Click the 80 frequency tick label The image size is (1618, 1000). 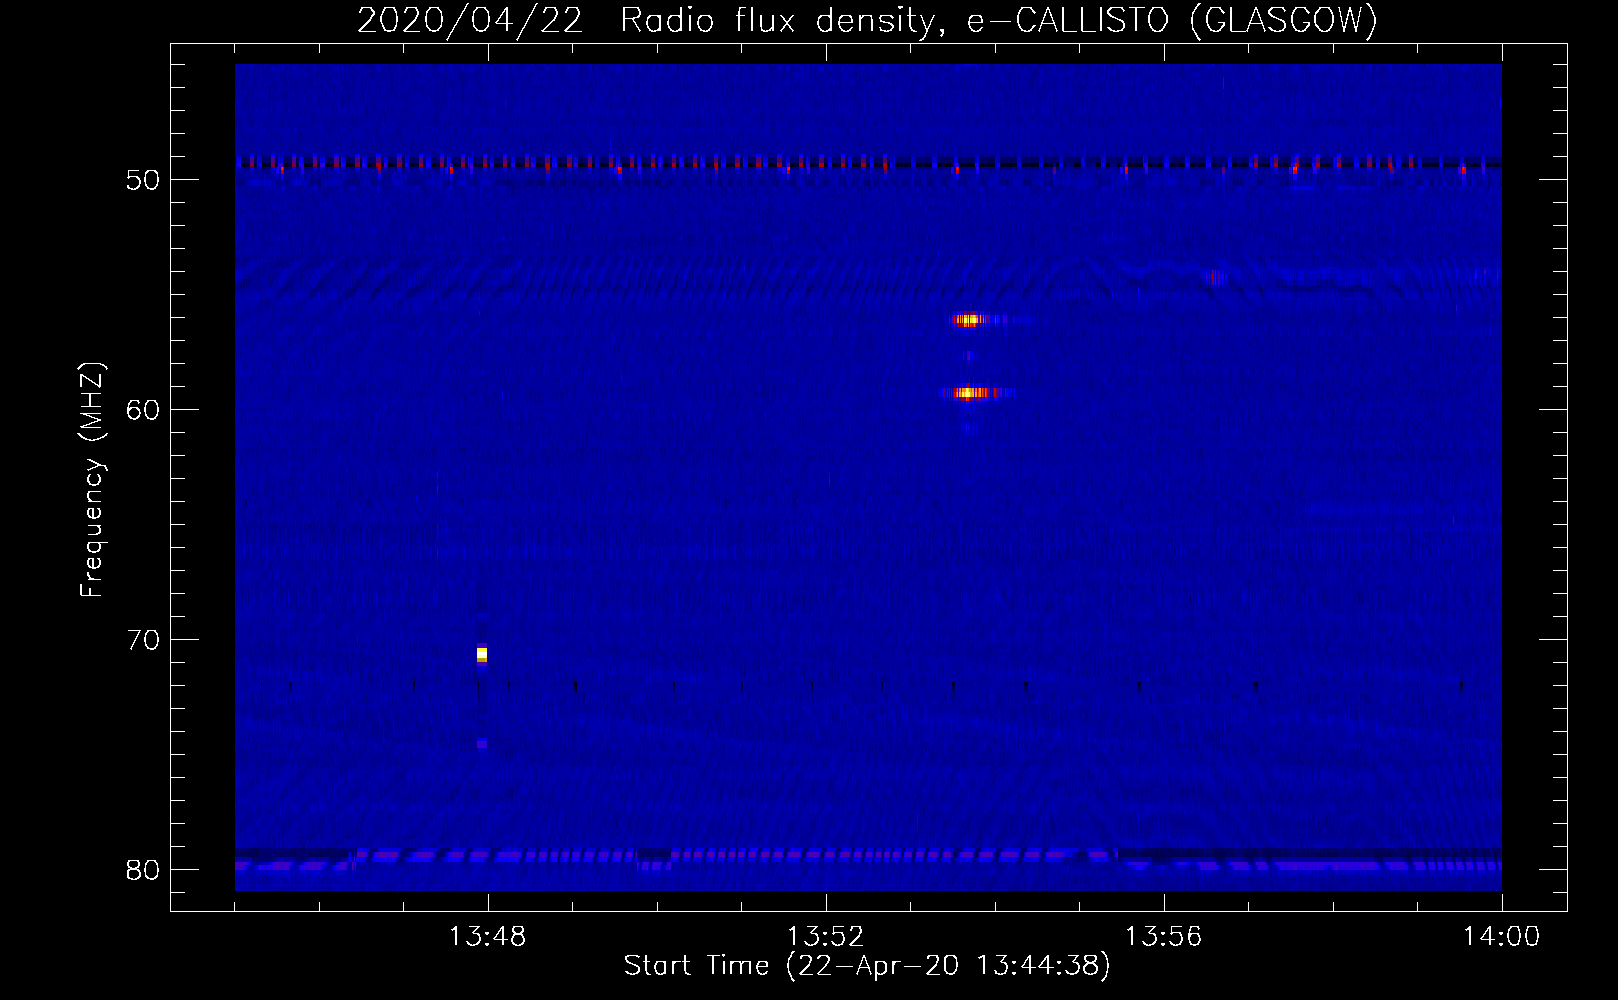143,870
